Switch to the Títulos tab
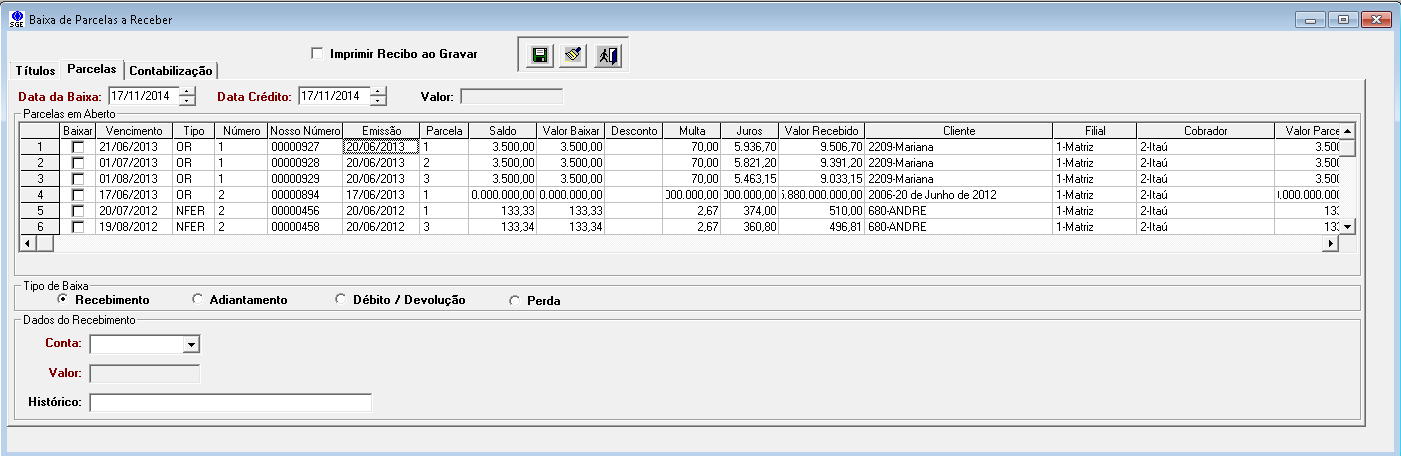Screen dimensions: 1401x456 point(35,71)
